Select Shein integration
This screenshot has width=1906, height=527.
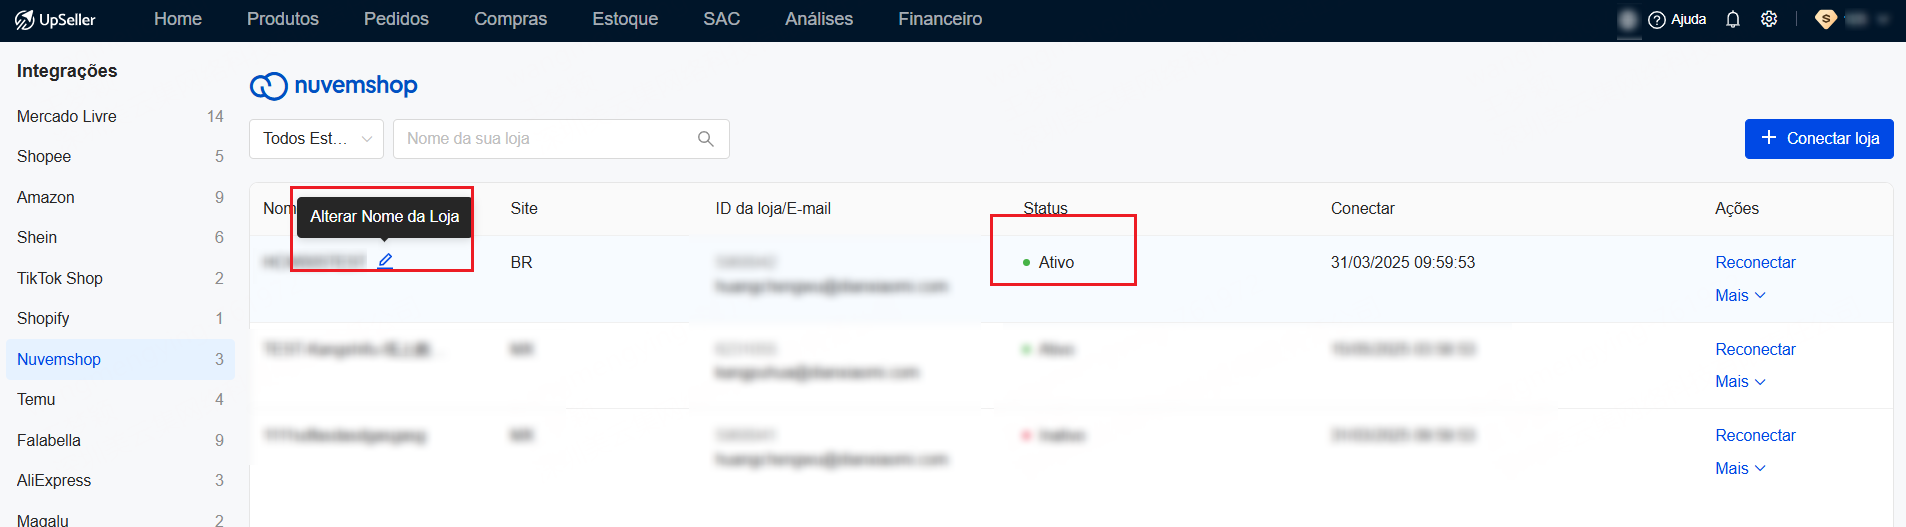[x=120, y=237]
